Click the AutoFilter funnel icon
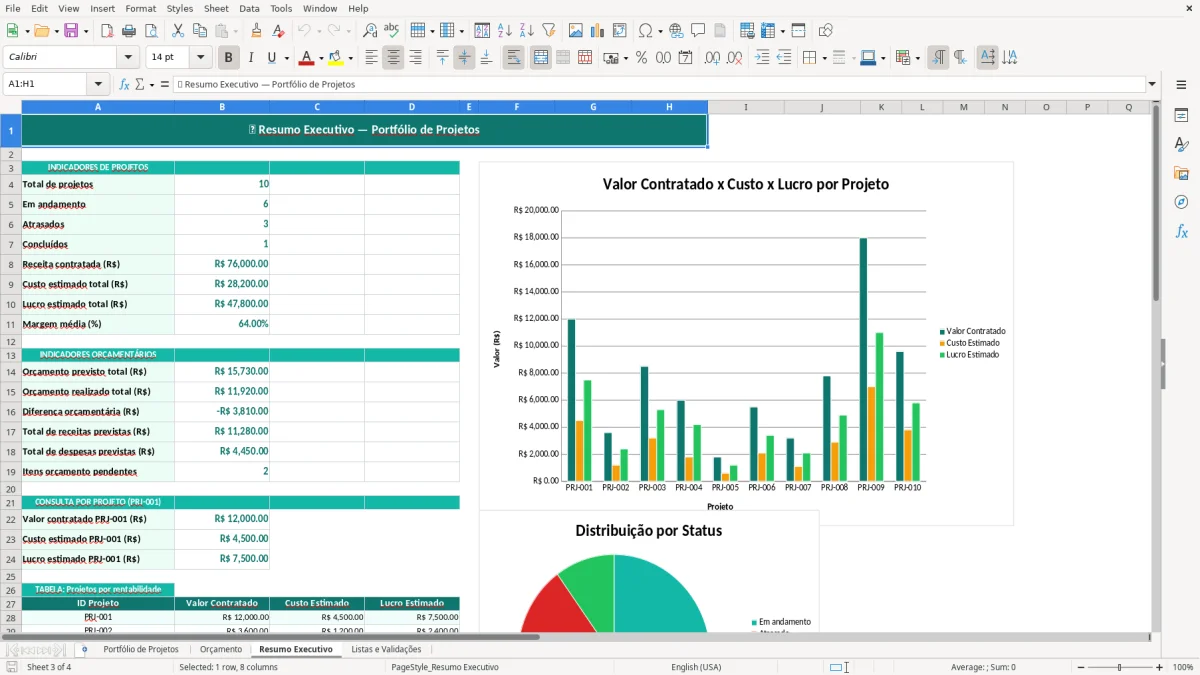This screenshot has height=675, width=1200. click(x=548, y=31)
